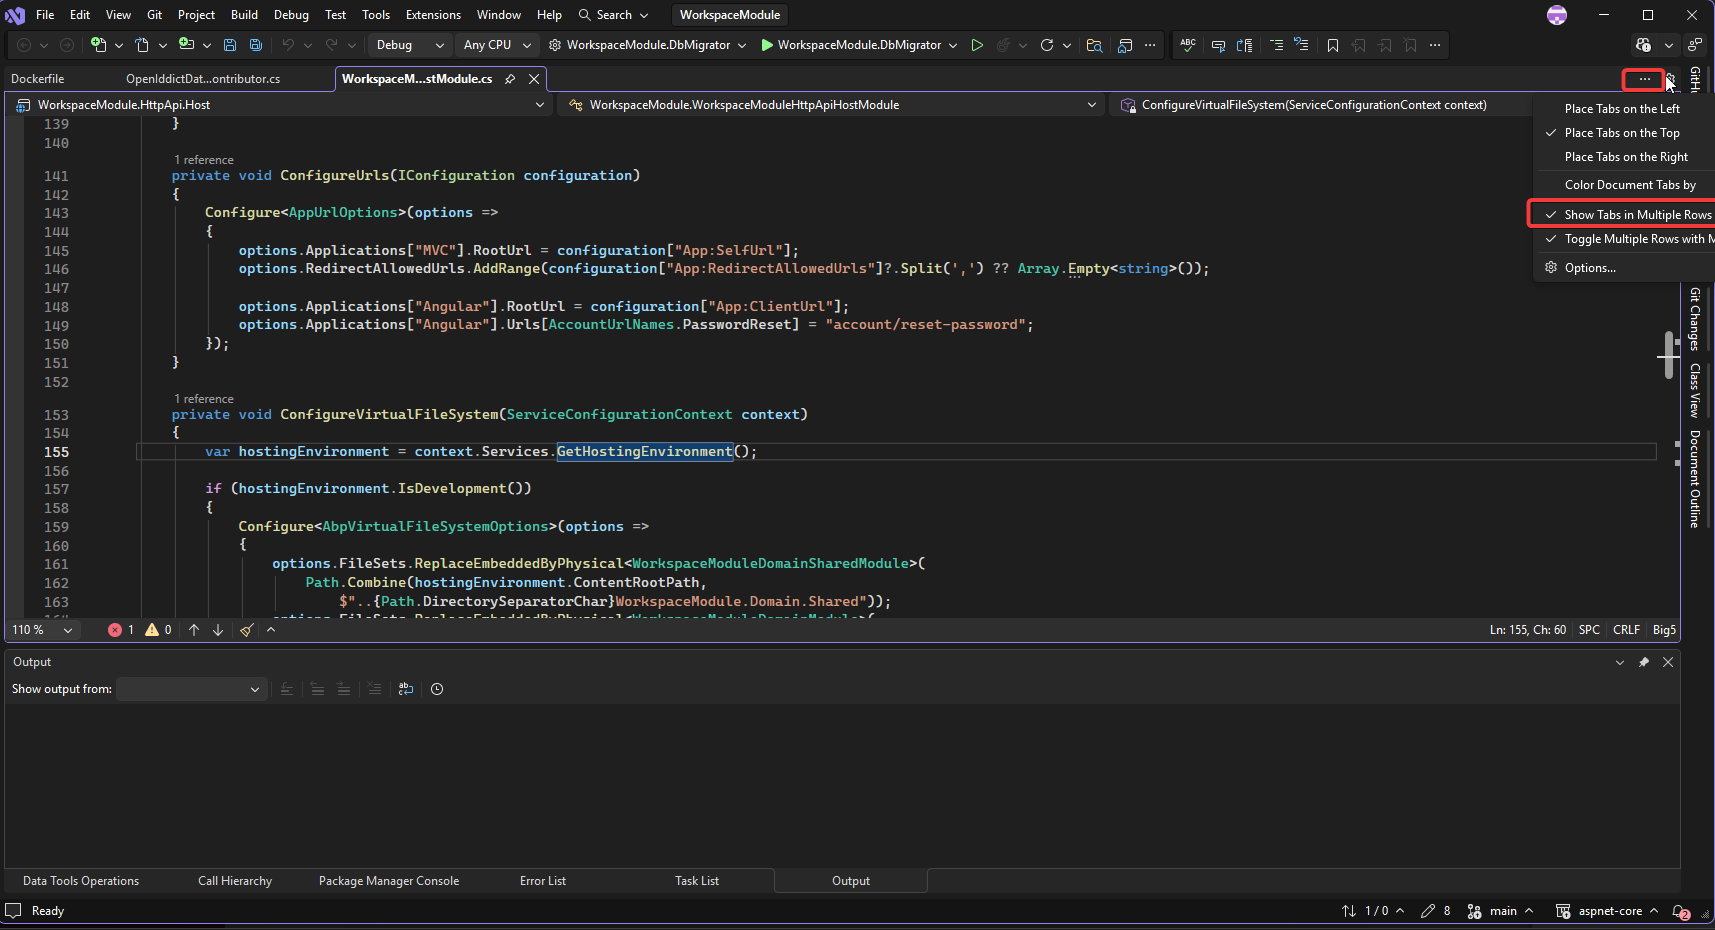This screenshot has width=1715, height=930.
Task: Click the red error count icon
Action: tap(115, 630)
